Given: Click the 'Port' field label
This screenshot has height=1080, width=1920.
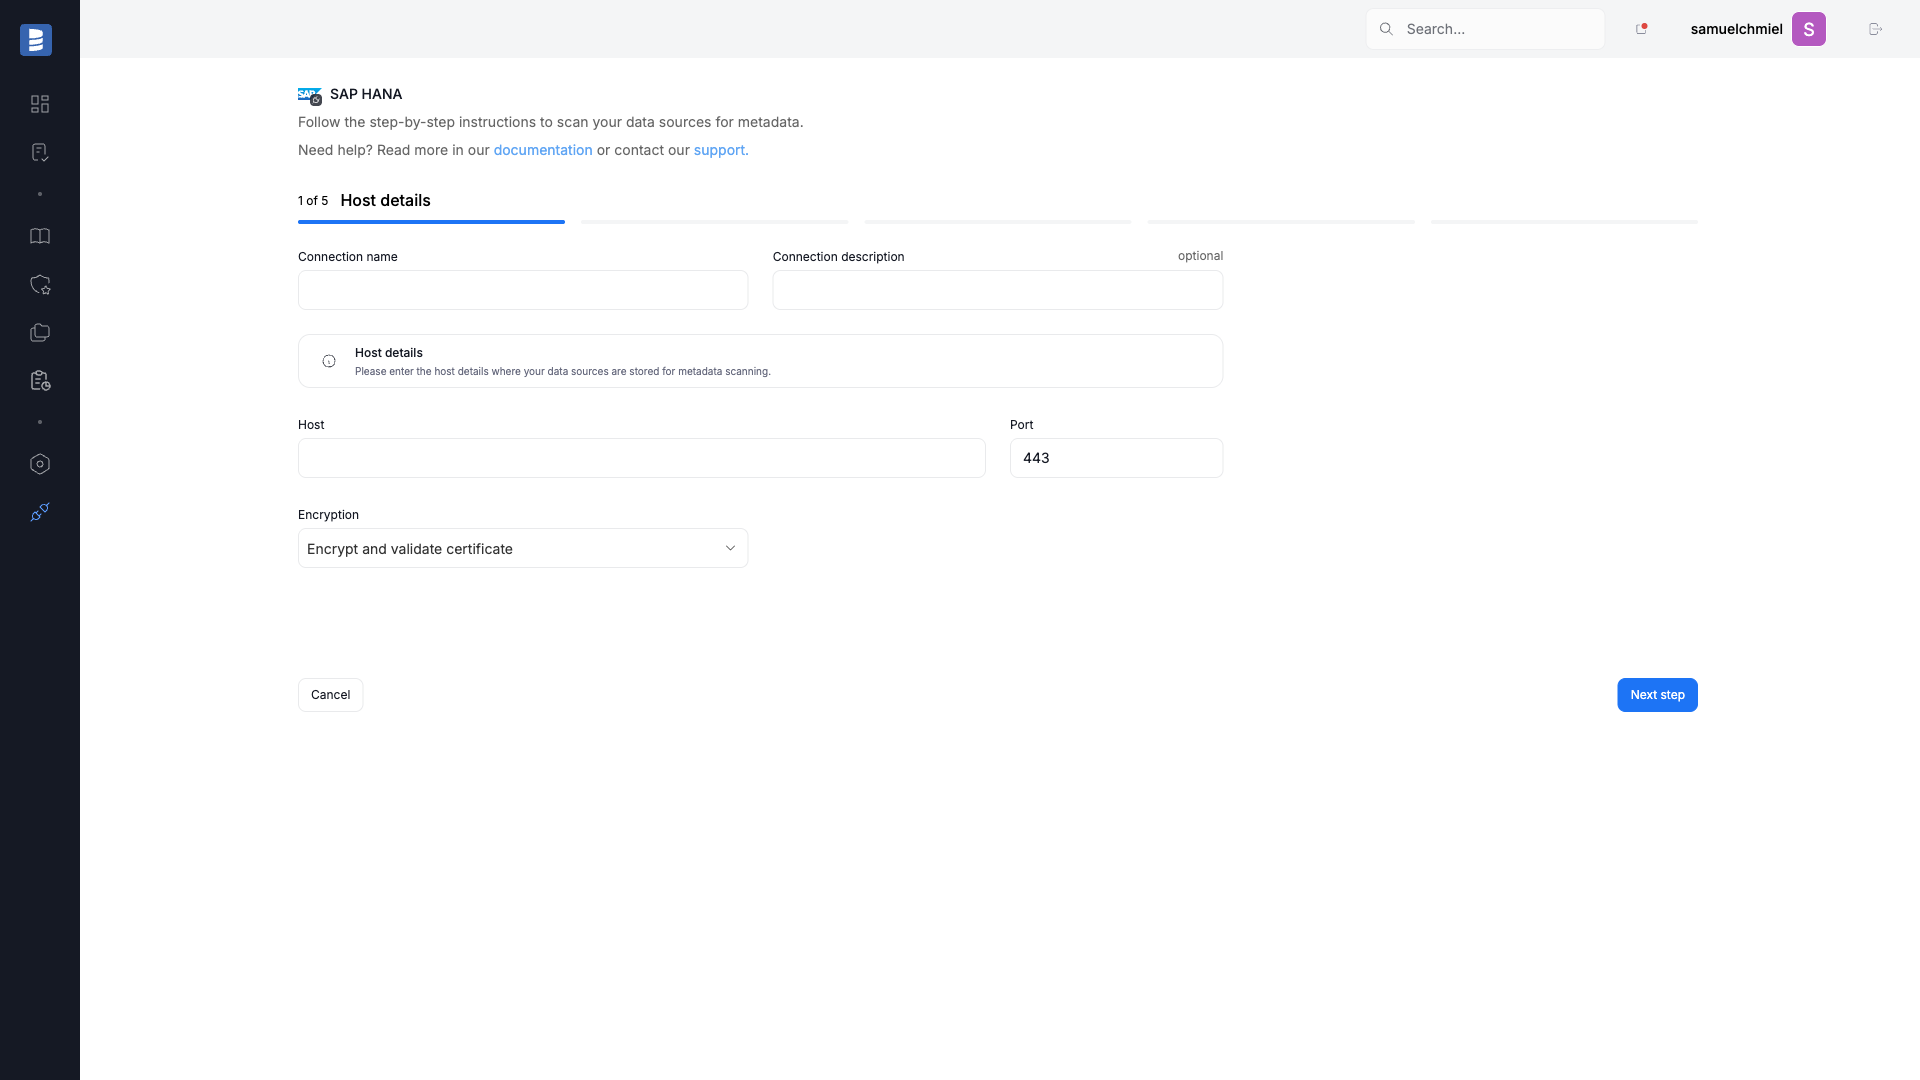Looking at the screenshot, I should tap(1021, 425).
